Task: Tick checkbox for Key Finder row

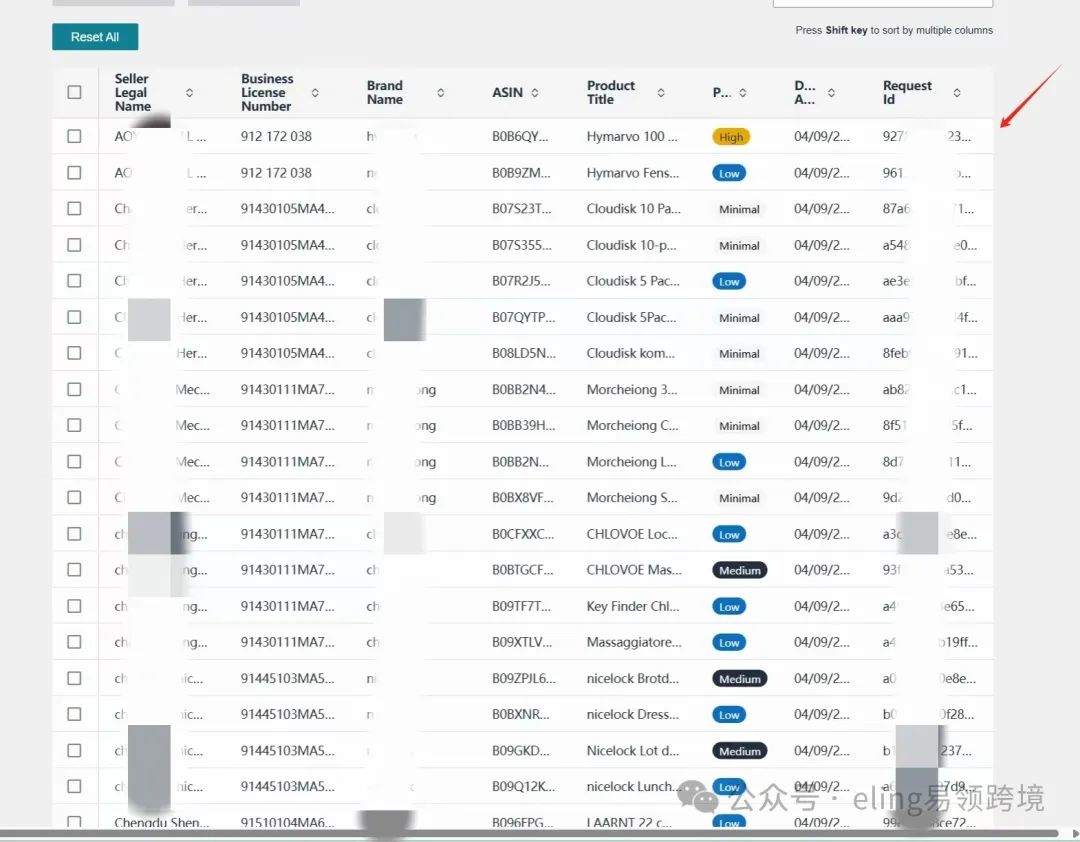Action: point(74,606)
